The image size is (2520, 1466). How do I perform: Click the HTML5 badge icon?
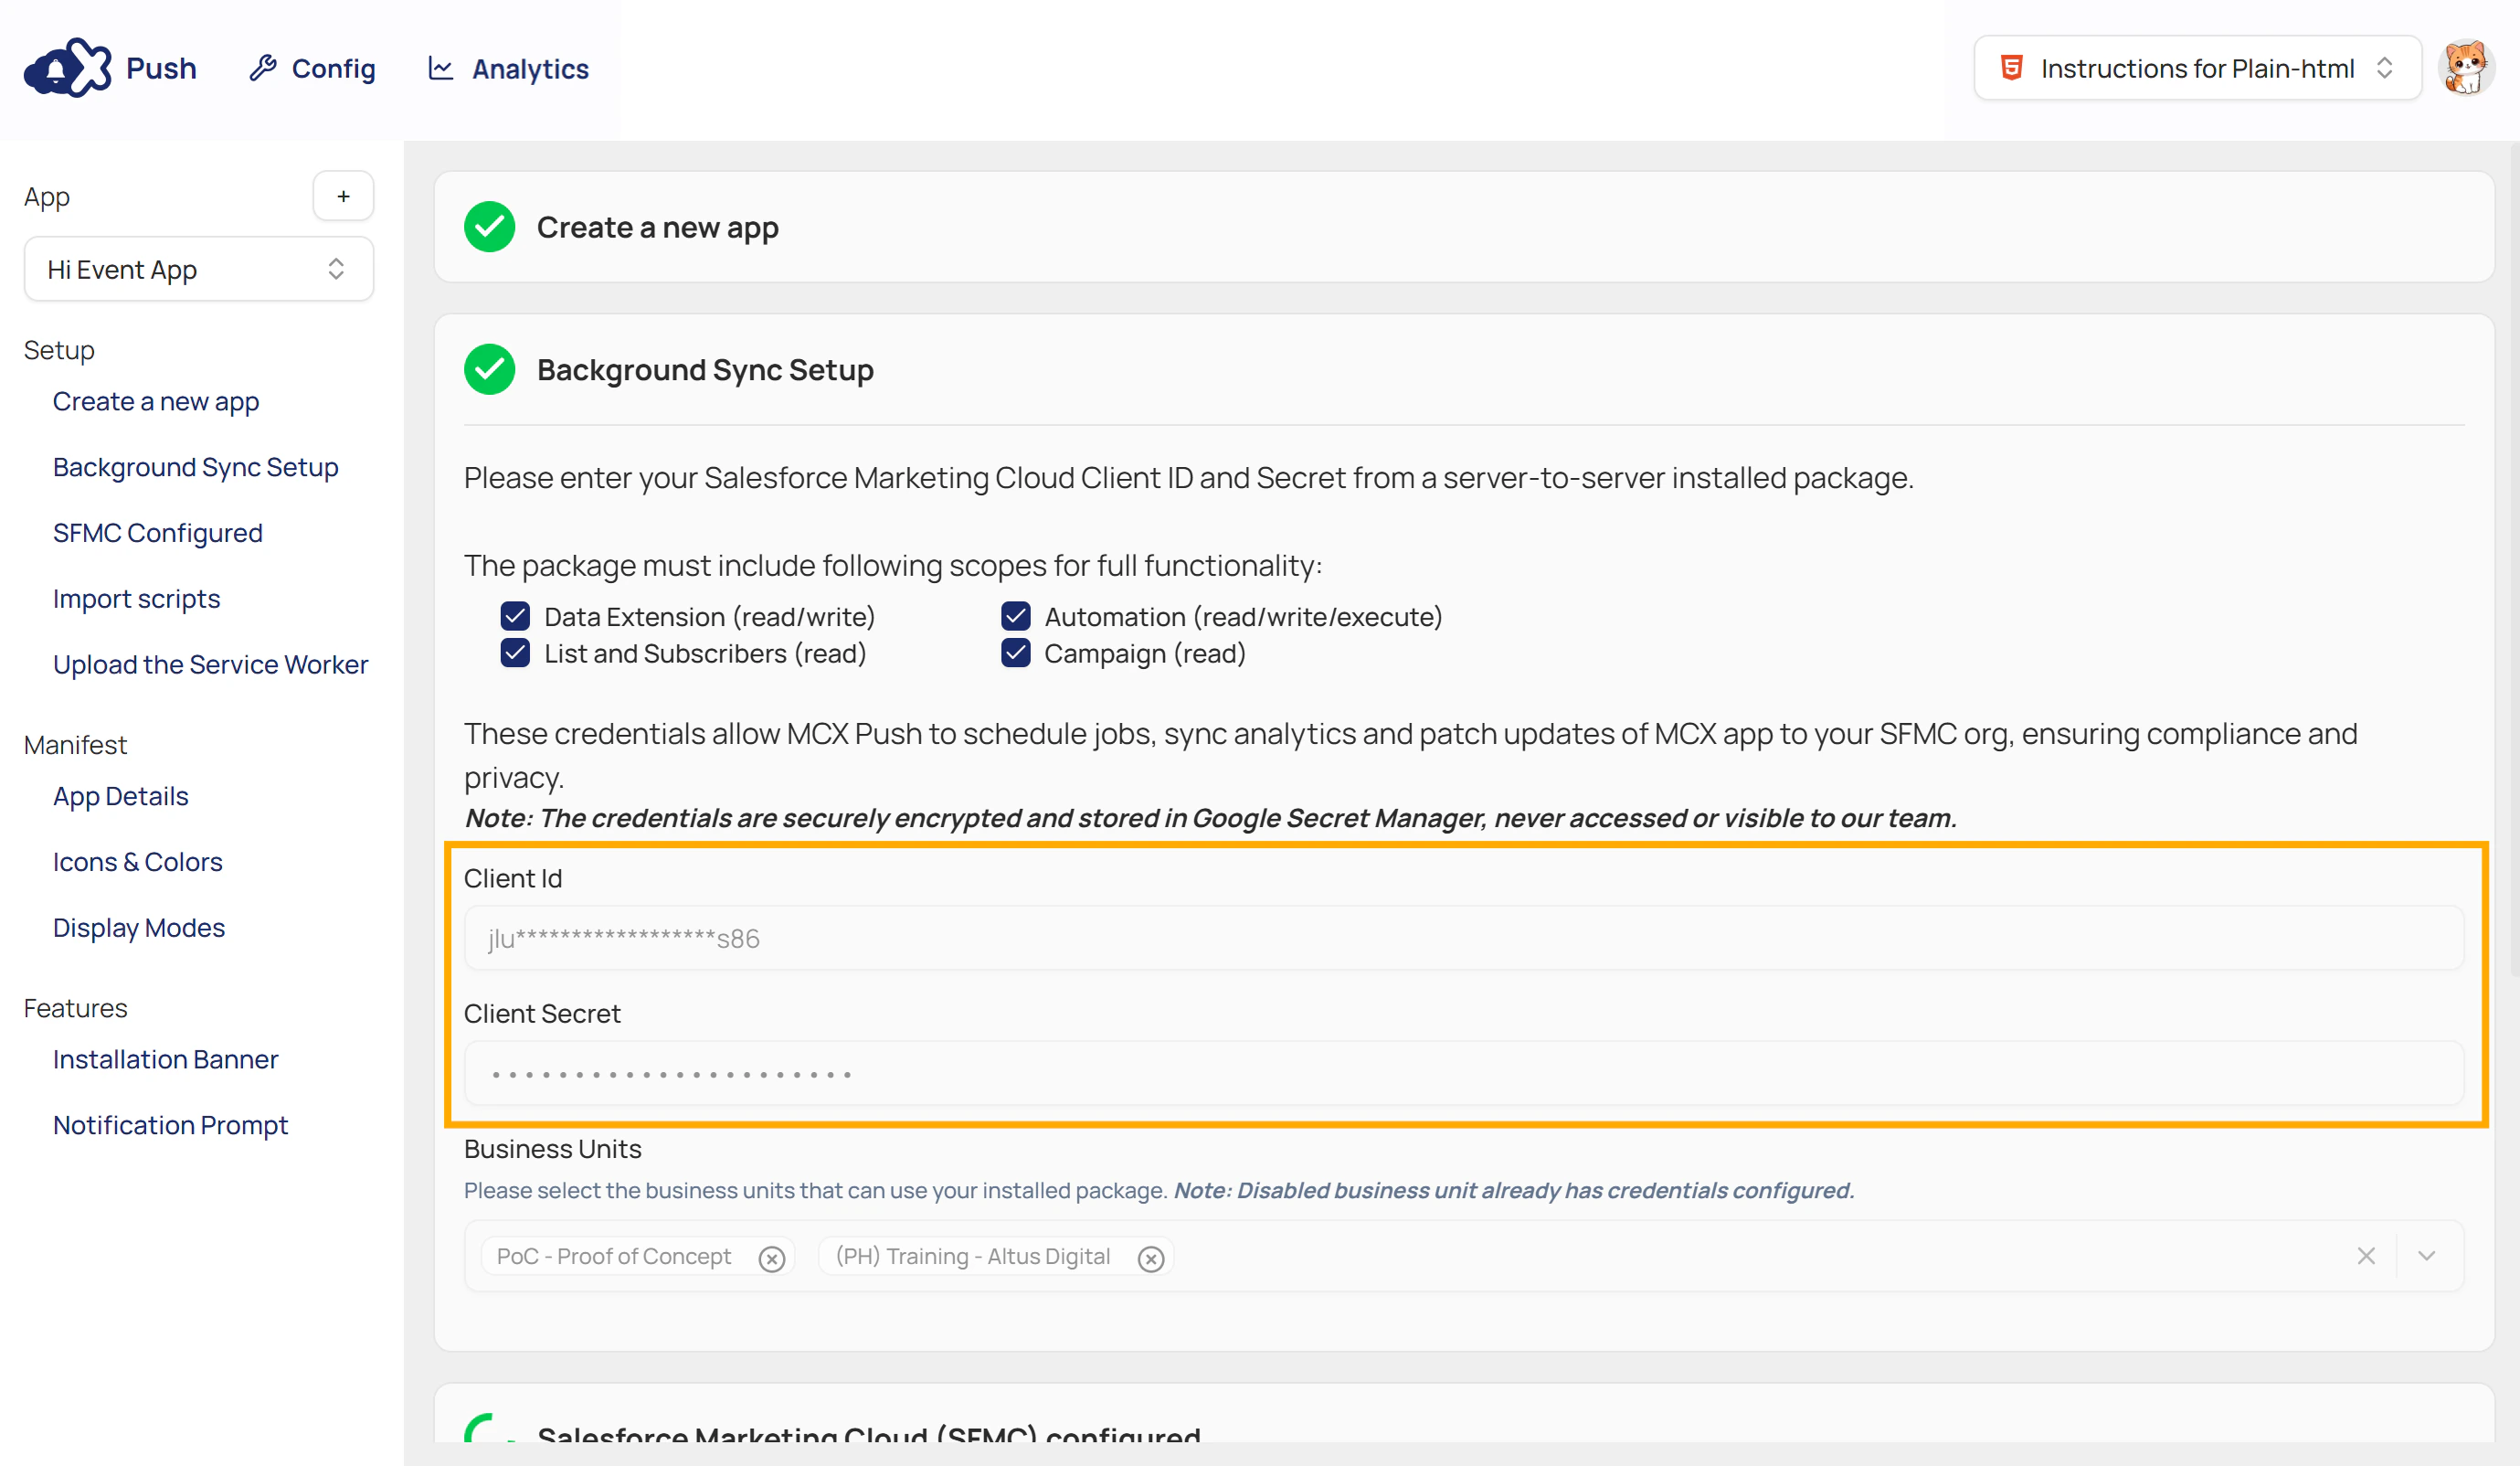pyautogui.click(x=2011, y=68)
